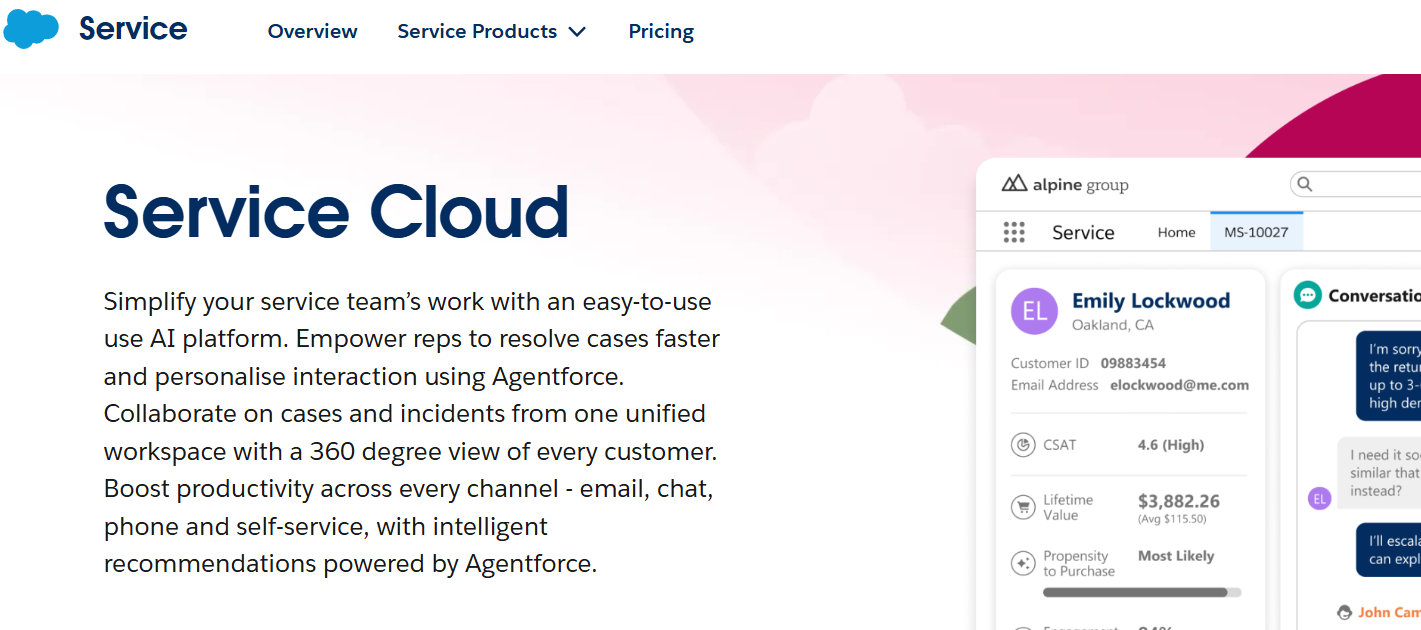Open the app launcher dots grid
Image resolution: width=1421 pixels, height=630 pixels.
pos(1014,232)
